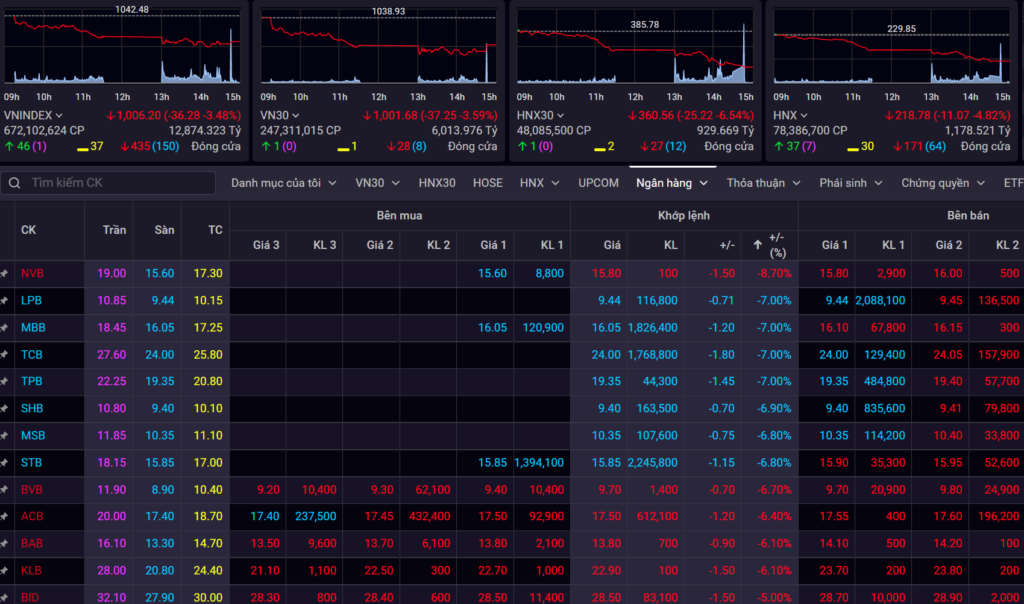Open the LPB ticker symbol
The height and width of the screenshot is (604, 1024).
coord(32,300)
